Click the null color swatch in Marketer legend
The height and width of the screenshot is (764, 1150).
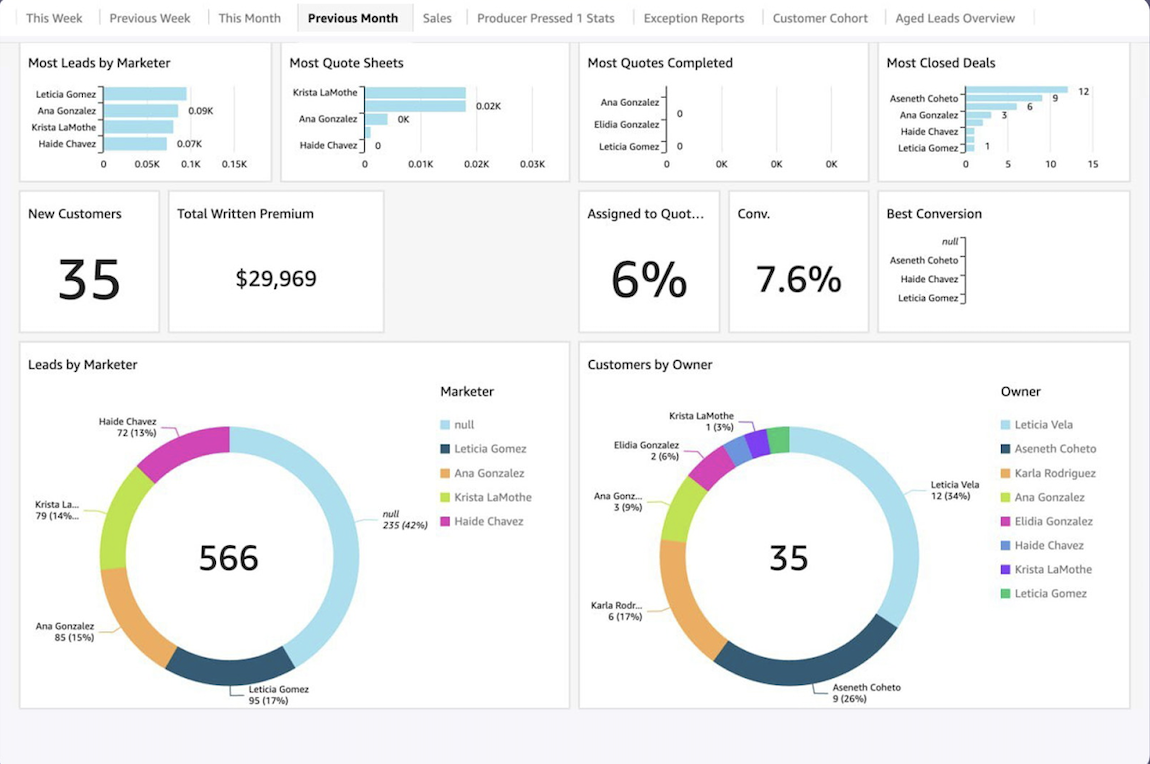click(x=446, y=425)
